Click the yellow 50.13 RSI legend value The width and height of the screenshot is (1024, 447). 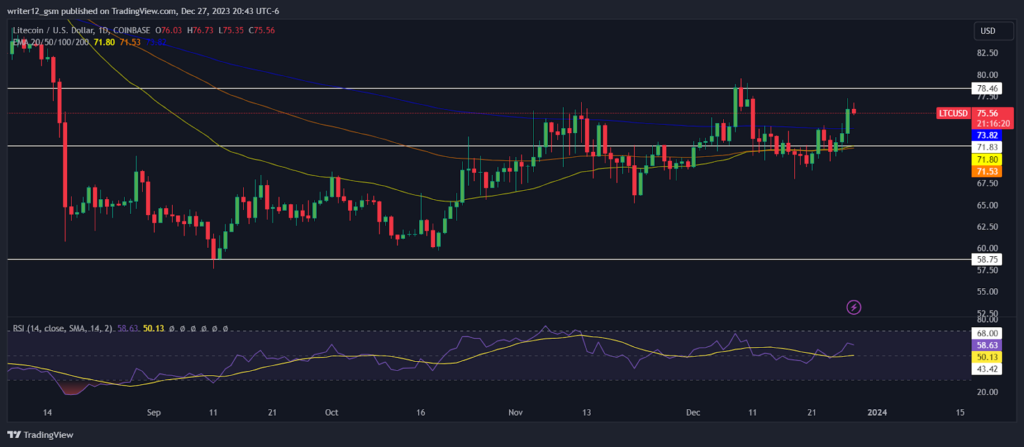click(153, 329)
